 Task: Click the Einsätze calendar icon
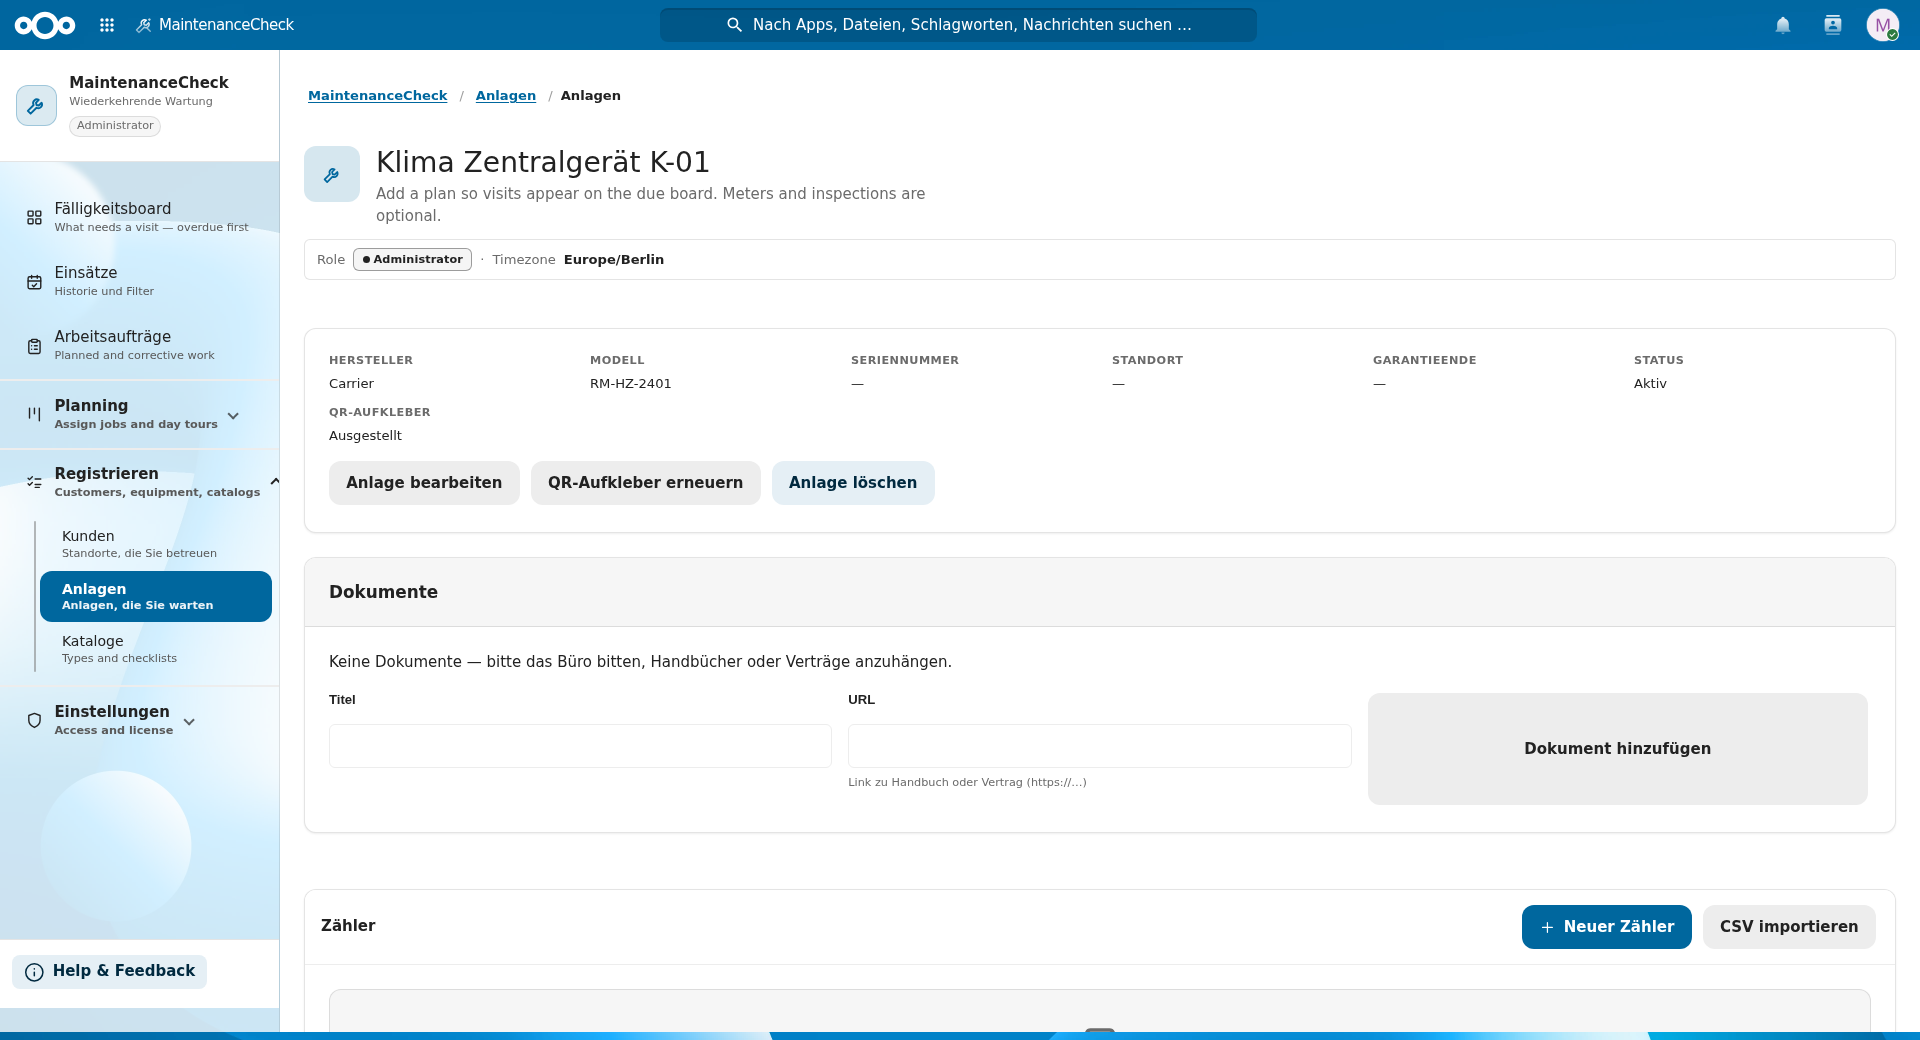pos(34,282)
